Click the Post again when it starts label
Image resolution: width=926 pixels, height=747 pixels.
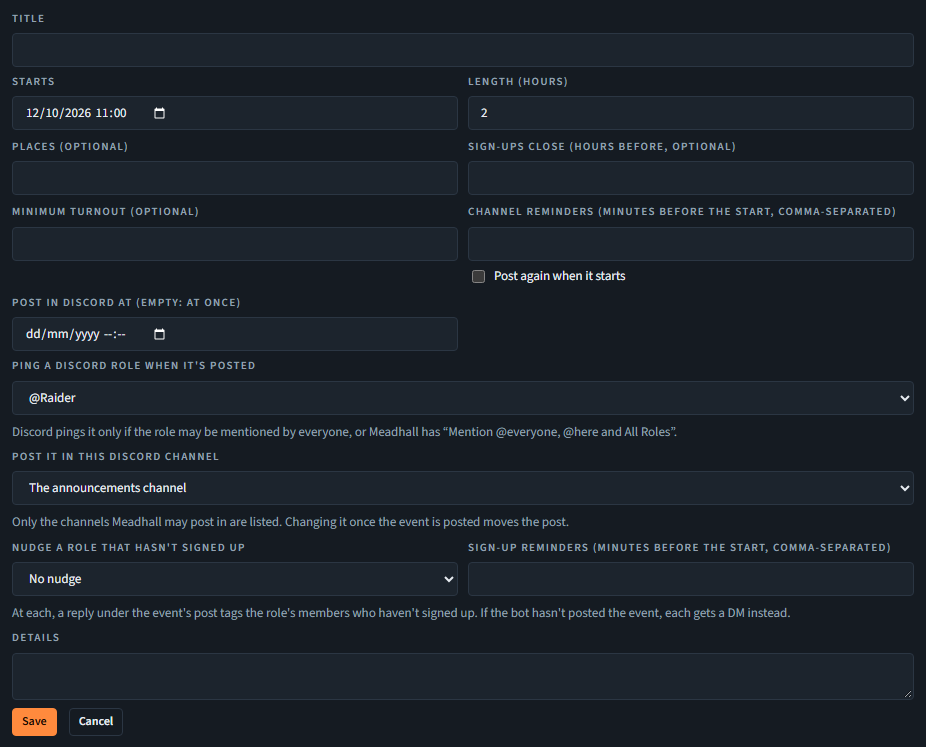click(559, 276)
